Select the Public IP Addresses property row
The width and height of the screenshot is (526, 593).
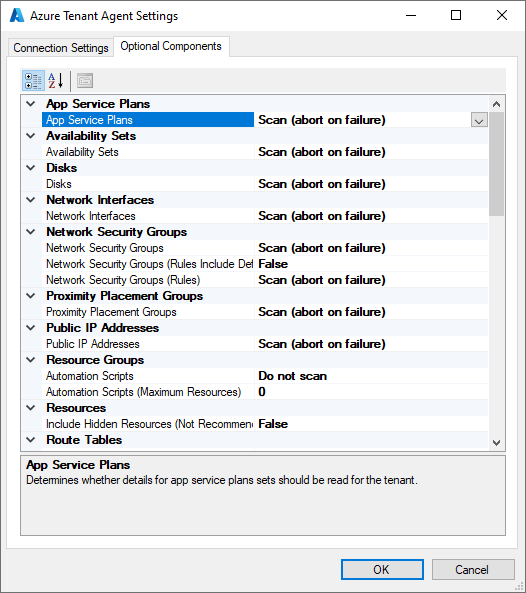(x=265, y=344)
